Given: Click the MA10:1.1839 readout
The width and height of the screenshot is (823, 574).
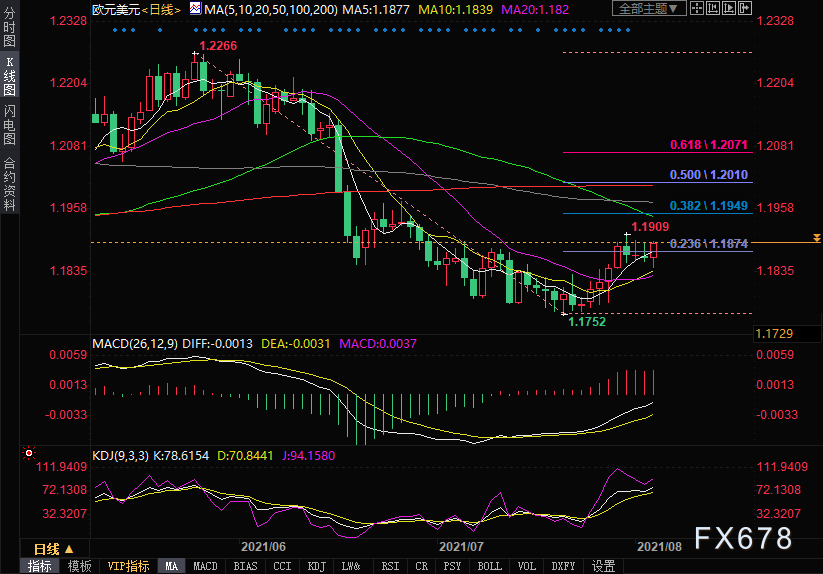Looking at the screenshot, I should 456,9.
